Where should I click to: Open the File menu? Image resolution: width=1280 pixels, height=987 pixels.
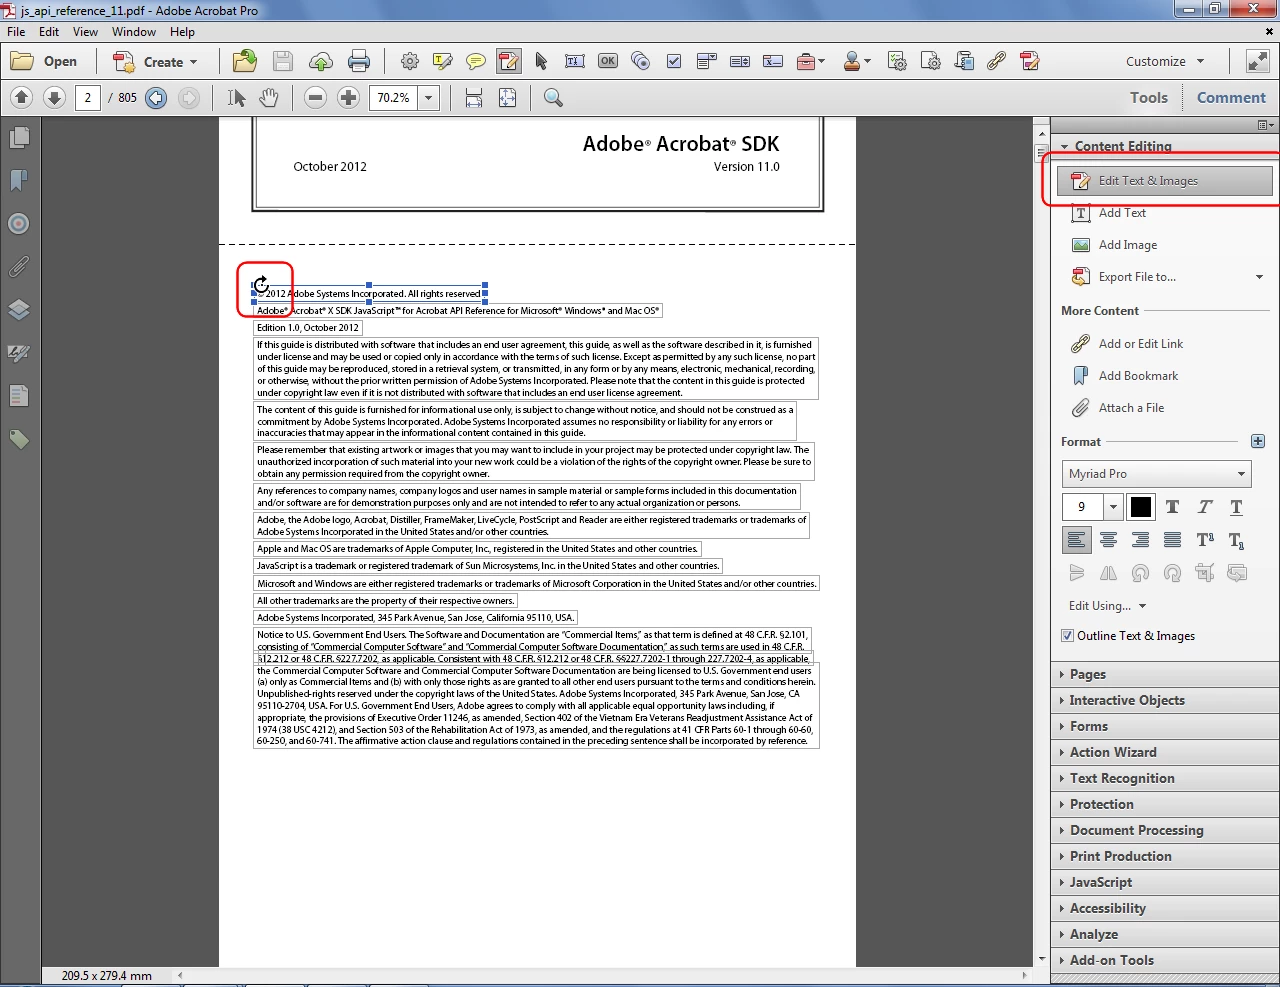point(17,32)
